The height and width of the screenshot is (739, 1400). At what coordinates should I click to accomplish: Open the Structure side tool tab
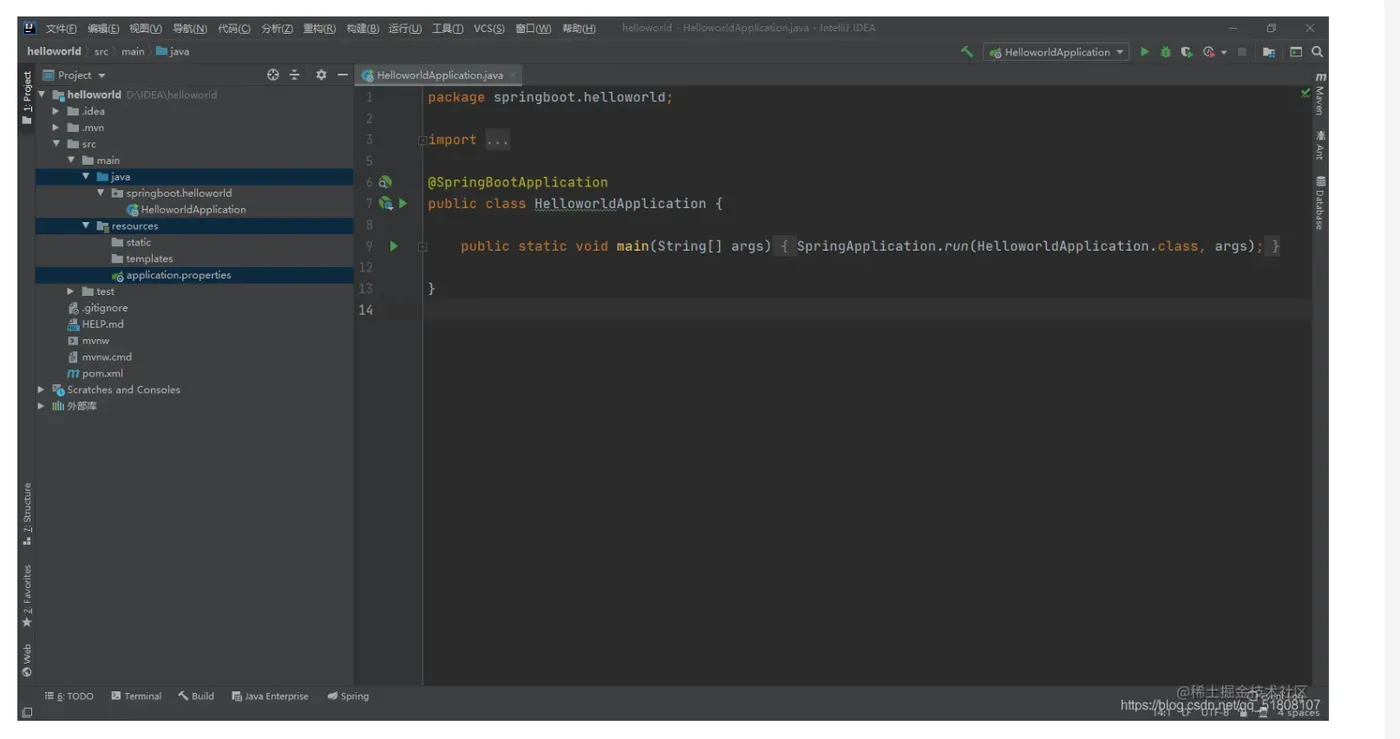click(27, 514)
